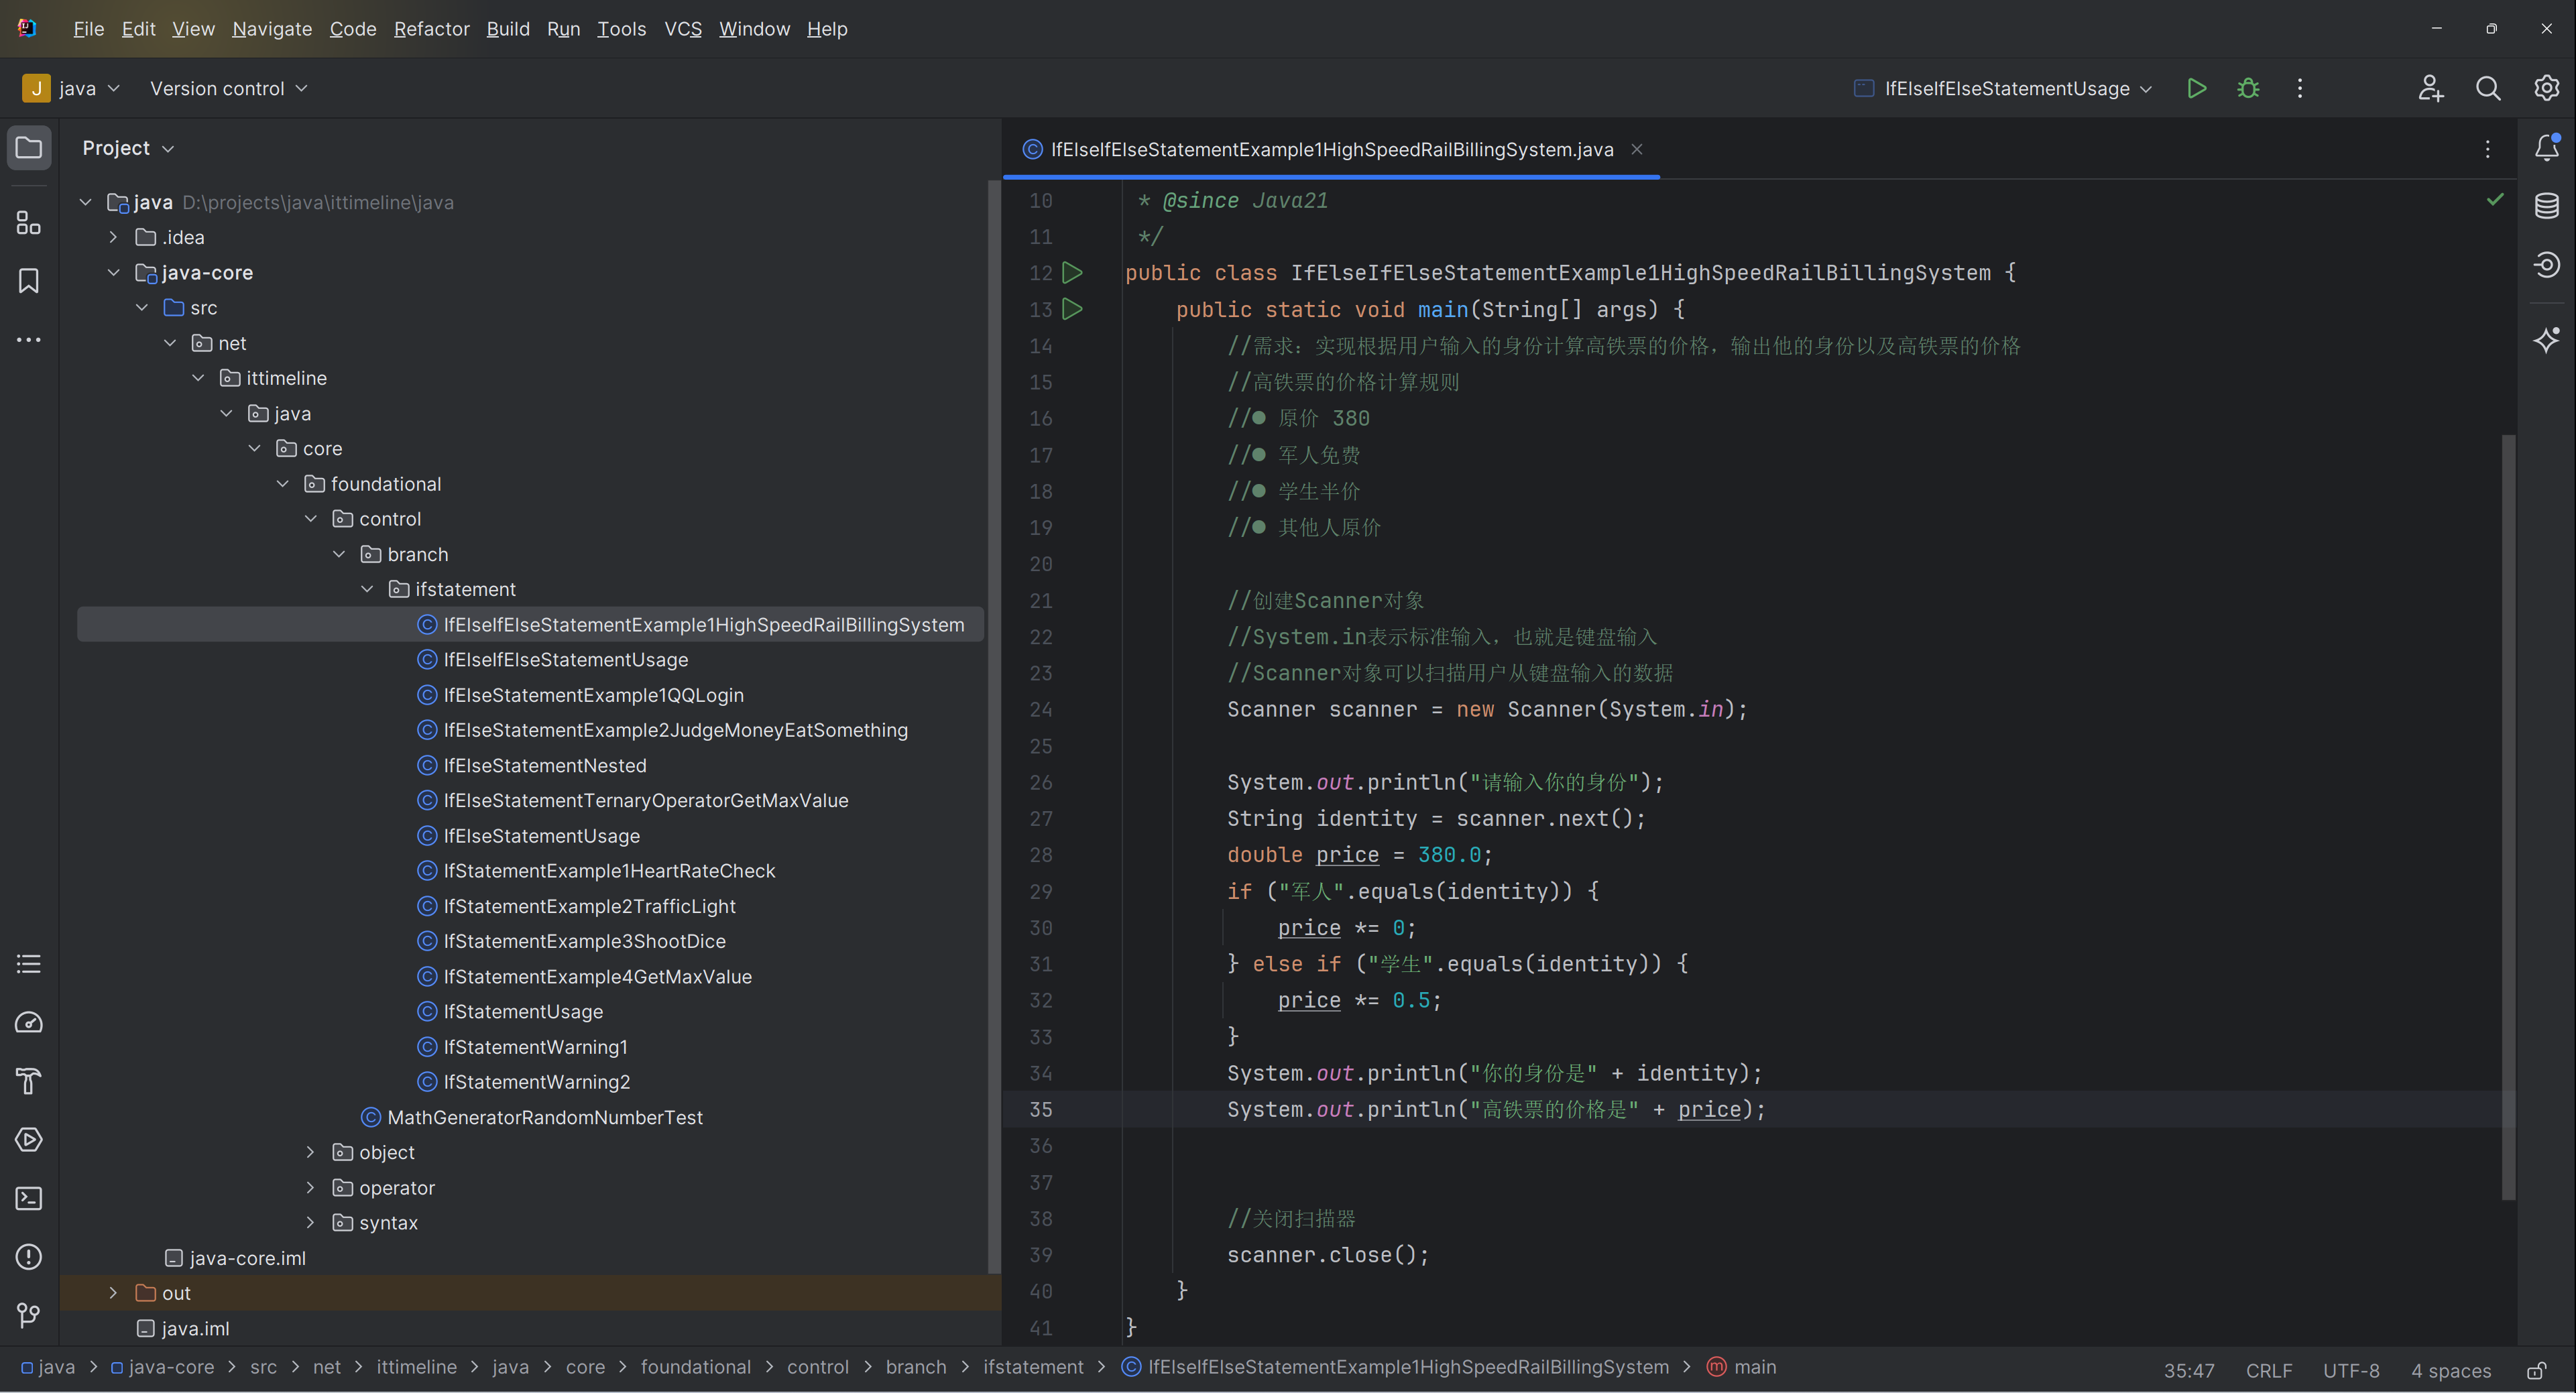Open Database tool window
This screenshot has height=1393, width=2576.
tap(2547, 206)
